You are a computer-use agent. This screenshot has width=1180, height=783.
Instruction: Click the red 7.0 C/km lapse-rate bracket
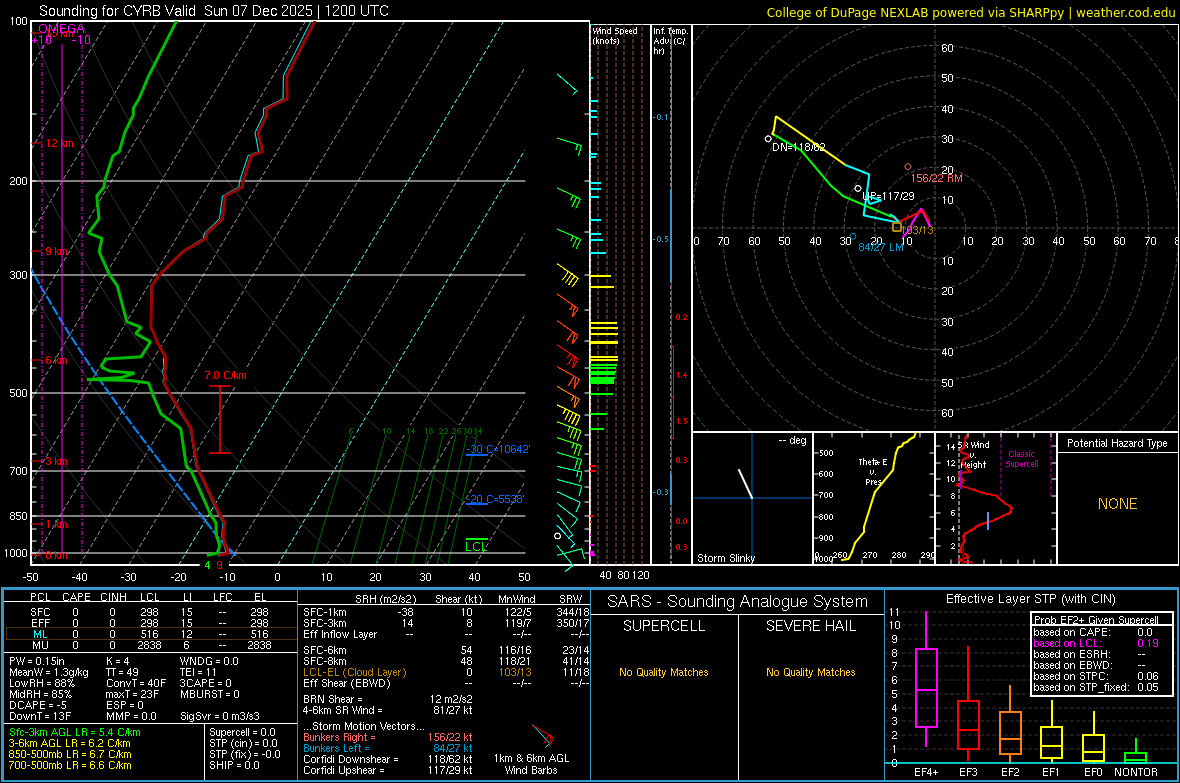(220, 419)
